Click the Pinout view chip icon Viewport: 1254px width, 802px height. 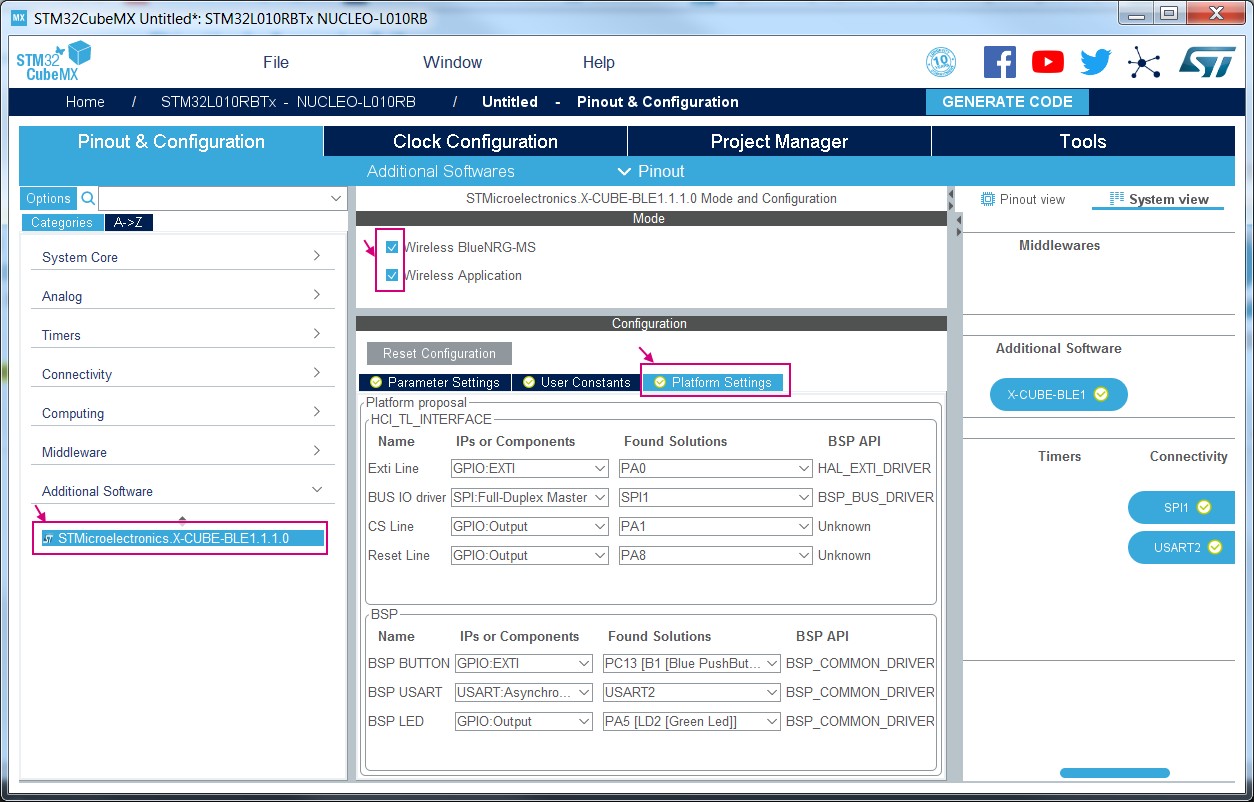(x=987, y=199)
